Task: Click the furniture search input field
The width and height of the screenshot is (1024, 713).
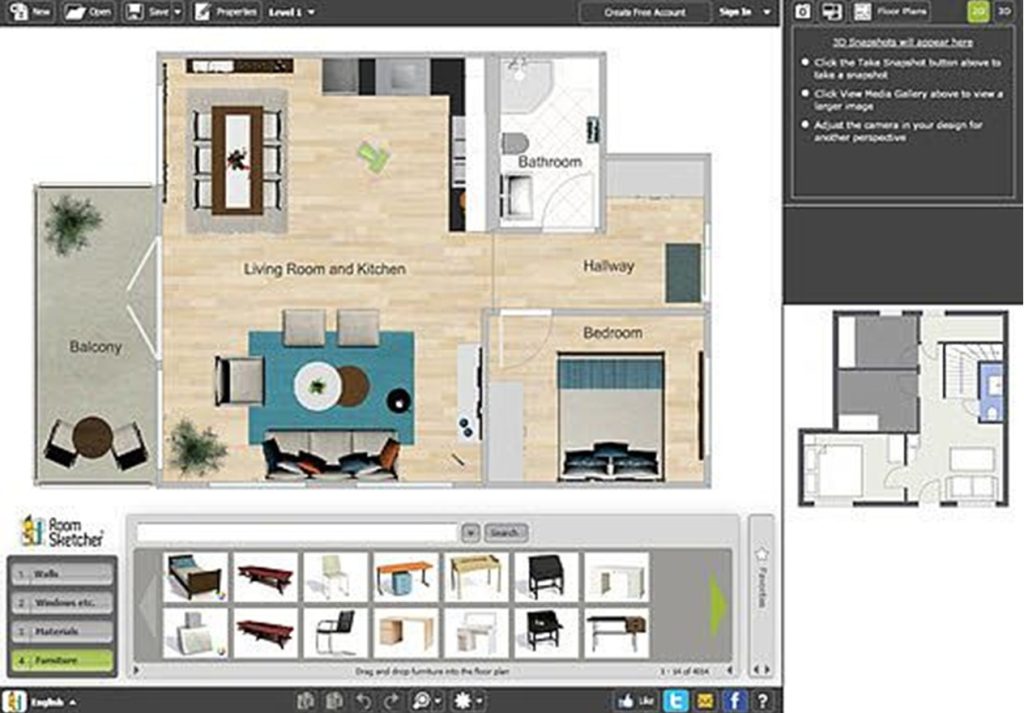Action: click(300, 533)
